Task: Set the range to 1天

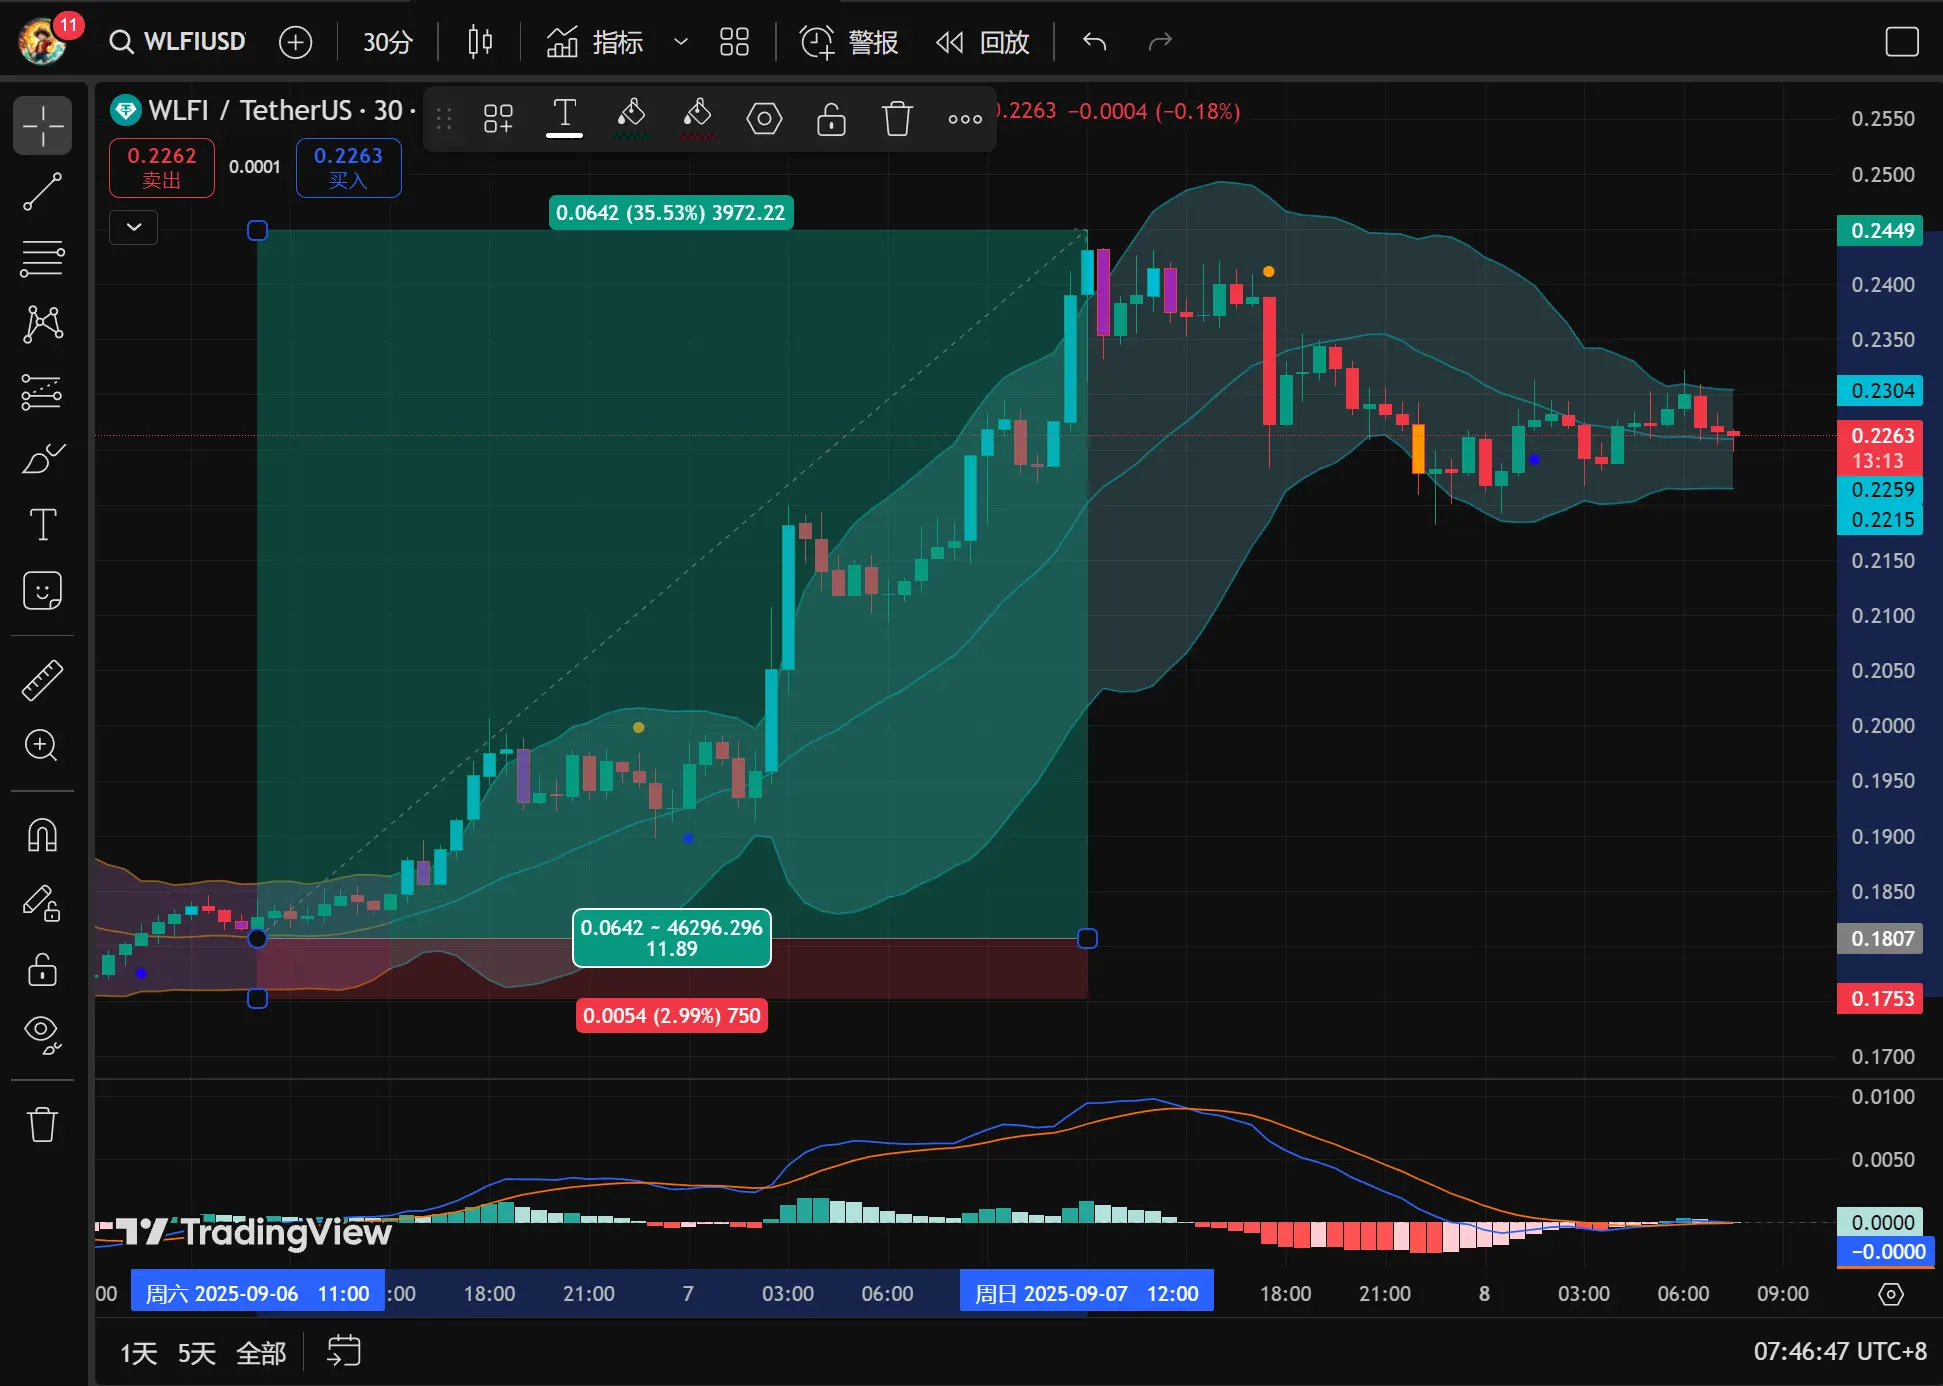Action: tap(139, 1353)
